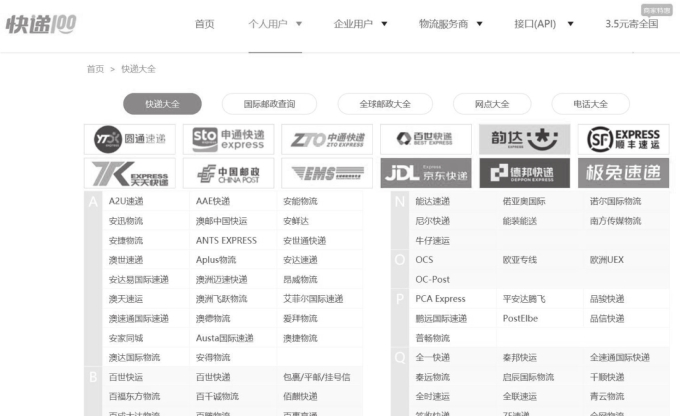This screenshot has width=680, height=416.
Task: Go to 首页 in the top navigation
Action: [x=205, y=24]
